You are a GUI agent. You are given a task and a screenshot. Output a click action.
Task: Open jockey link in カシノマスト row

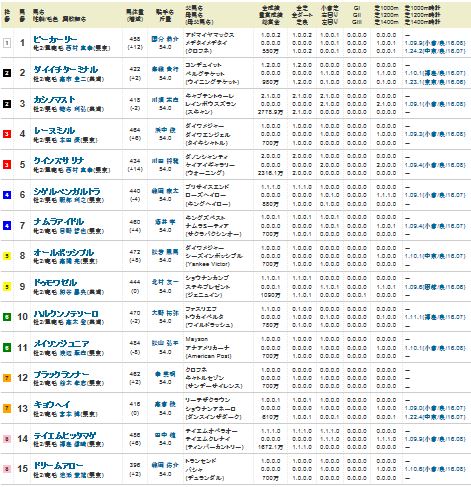point(165,100)
